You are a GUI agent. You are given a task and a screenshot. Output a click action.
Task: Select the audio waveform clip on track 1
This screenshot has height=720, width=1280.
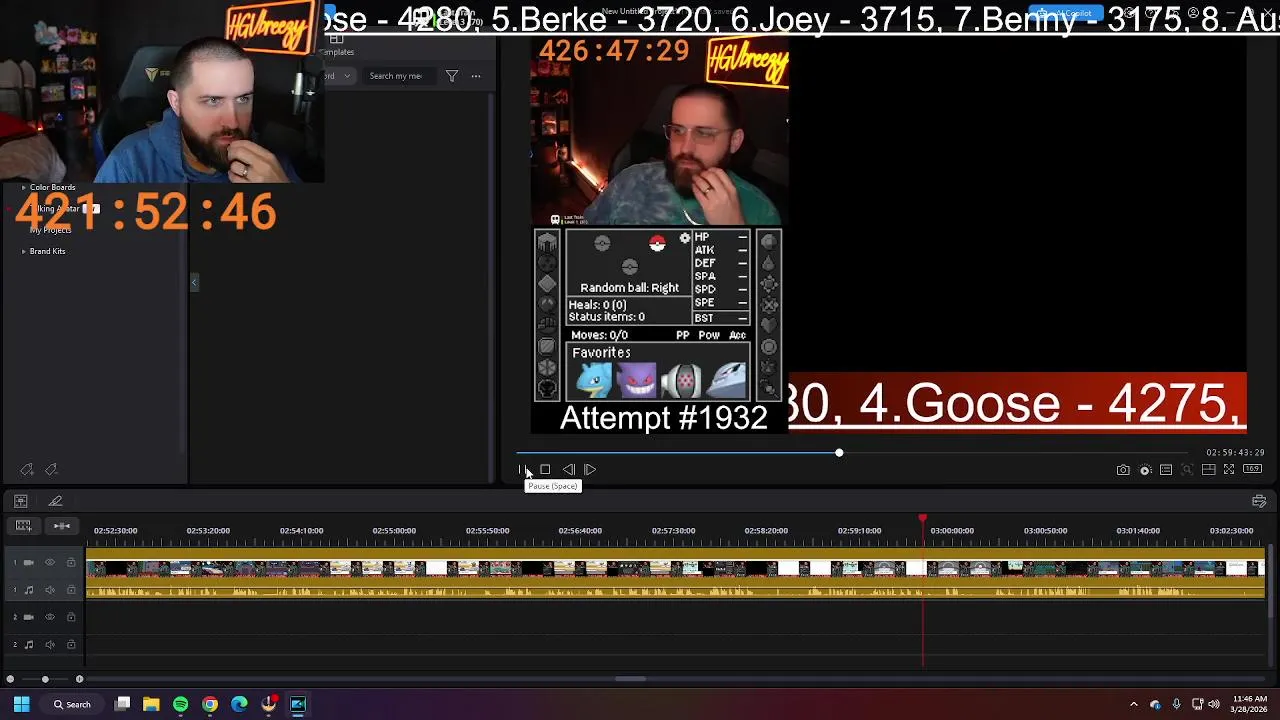[675, 590]
